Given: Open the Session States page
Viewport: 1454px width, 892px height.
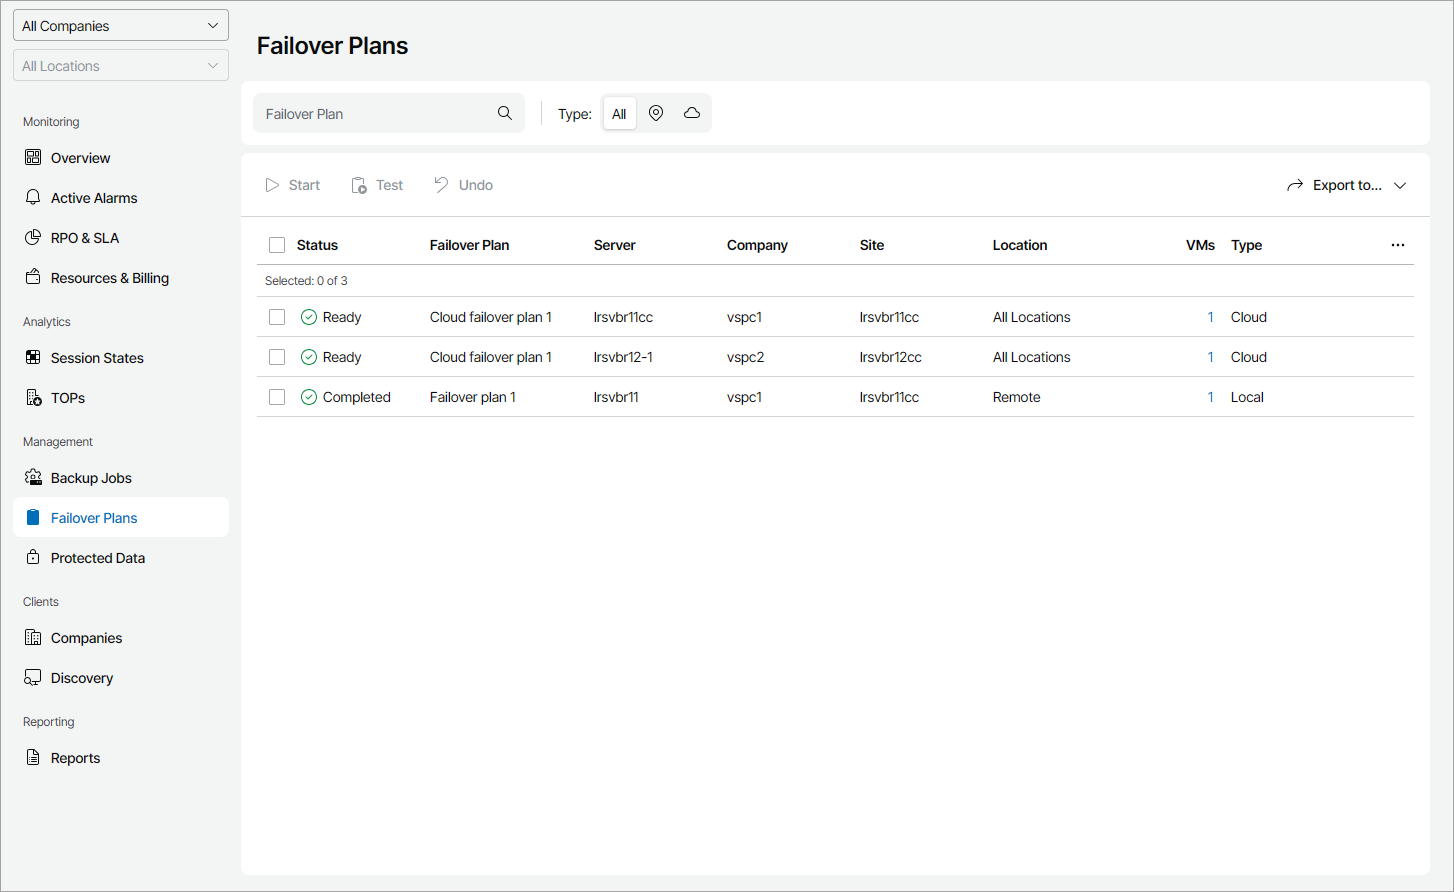Looking at the screenshot, I should pyautogui.click(x=96, y=358).
